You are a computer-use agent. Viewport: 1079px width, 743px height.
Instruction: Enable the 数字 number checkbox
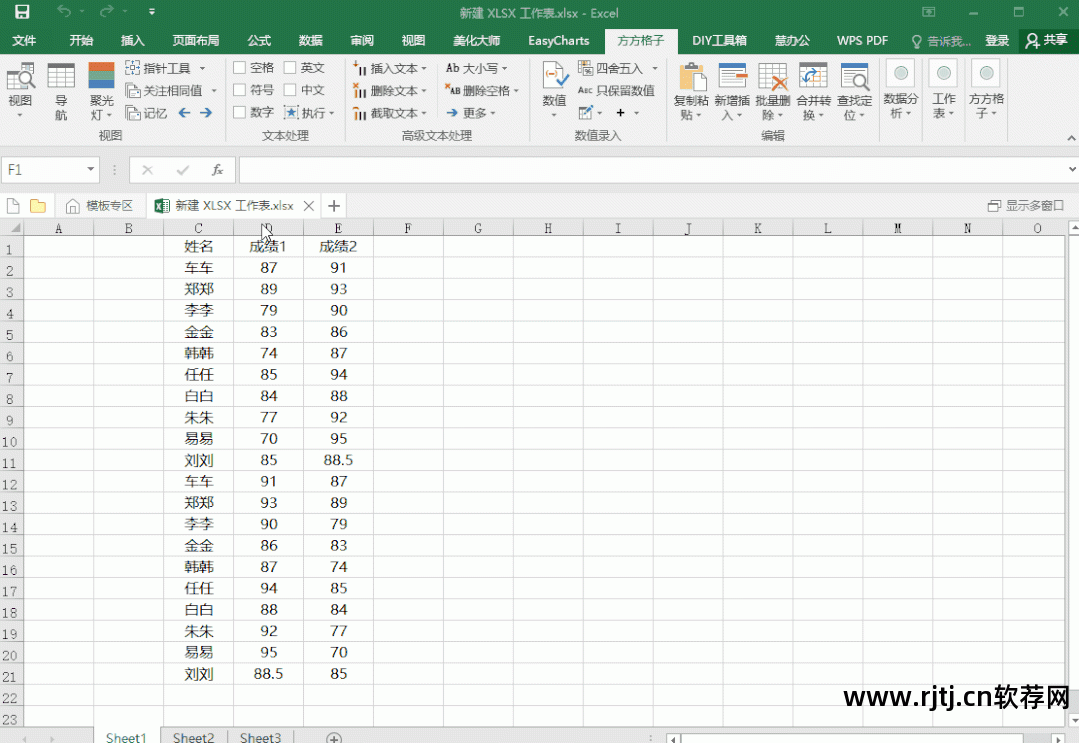(x=239, y=112)
